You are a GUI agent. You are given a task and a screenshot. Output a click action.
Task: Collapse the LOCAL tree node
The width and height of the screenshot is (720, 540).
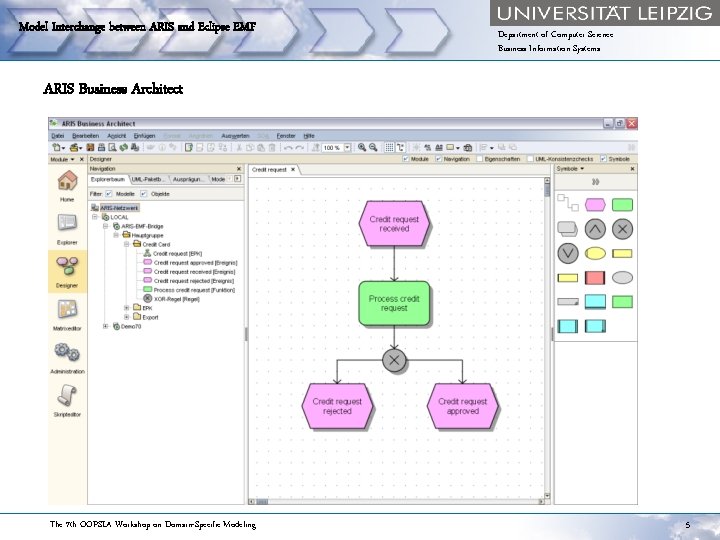pyautogui.click(x=95, y=217)
